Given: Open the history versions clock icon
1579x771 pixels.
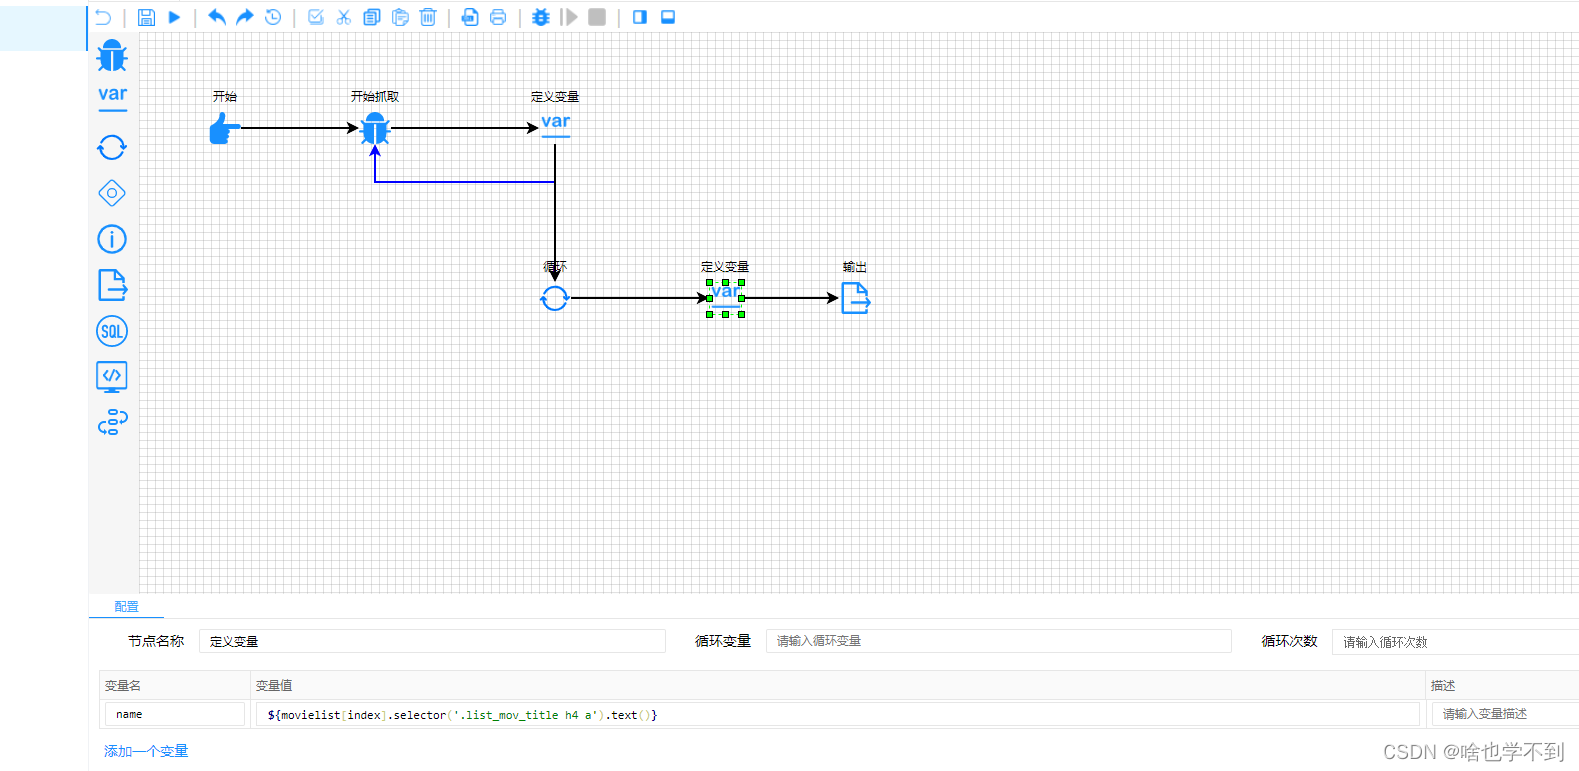Looking at the screenshot, I should pos(273,17).
